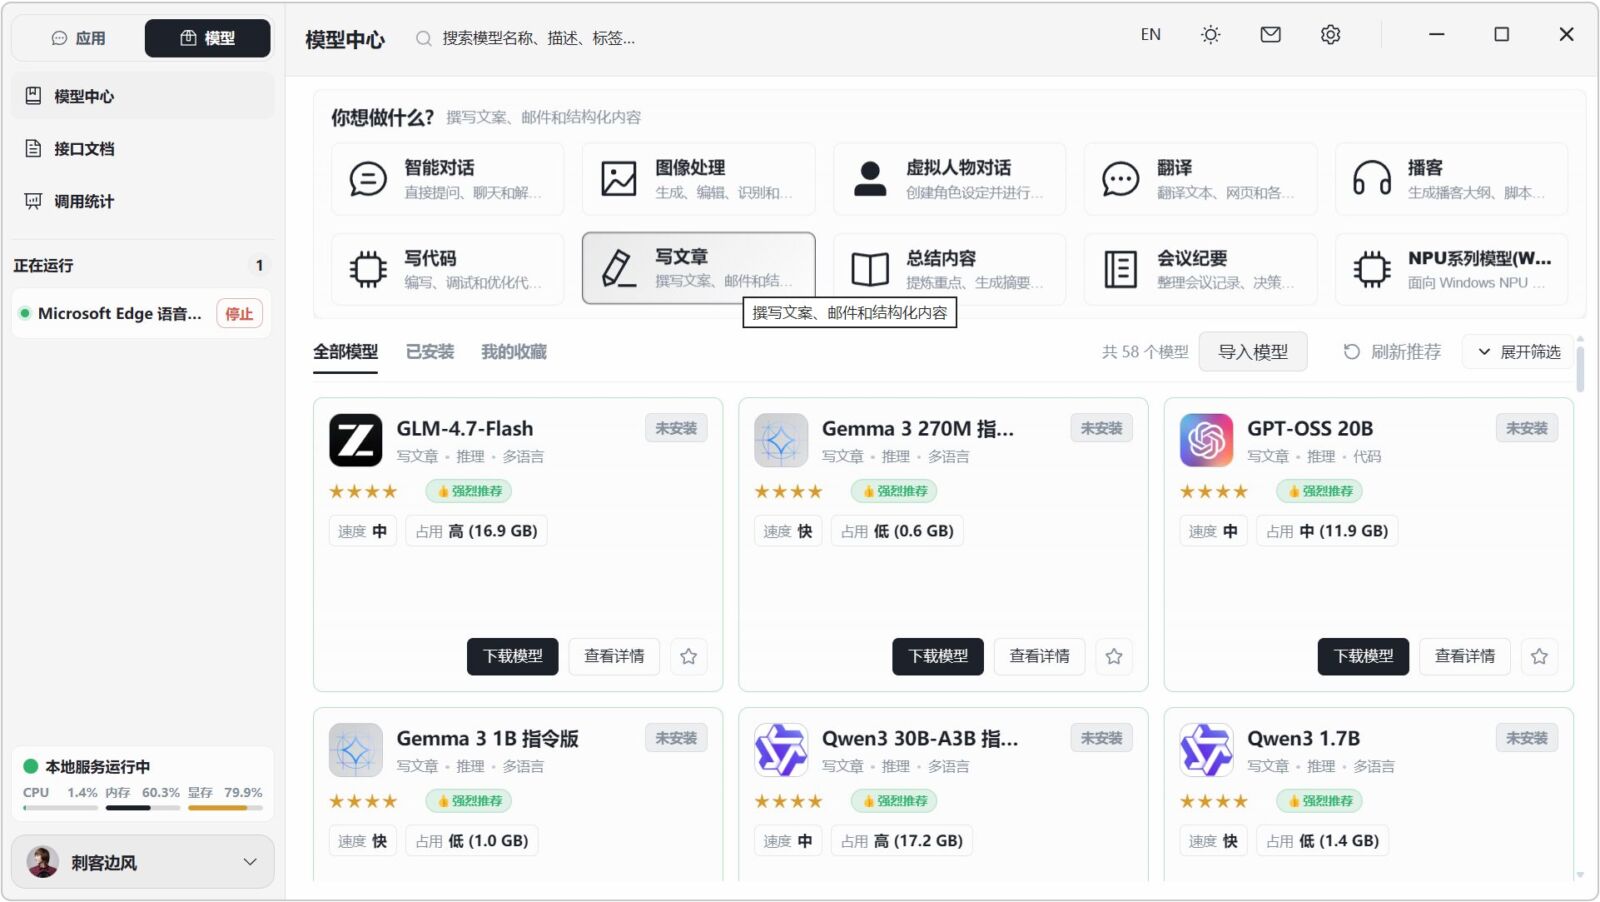Choose the 会议纪要 category card
Screen dimensions: 1600x902
point(1201,269)
